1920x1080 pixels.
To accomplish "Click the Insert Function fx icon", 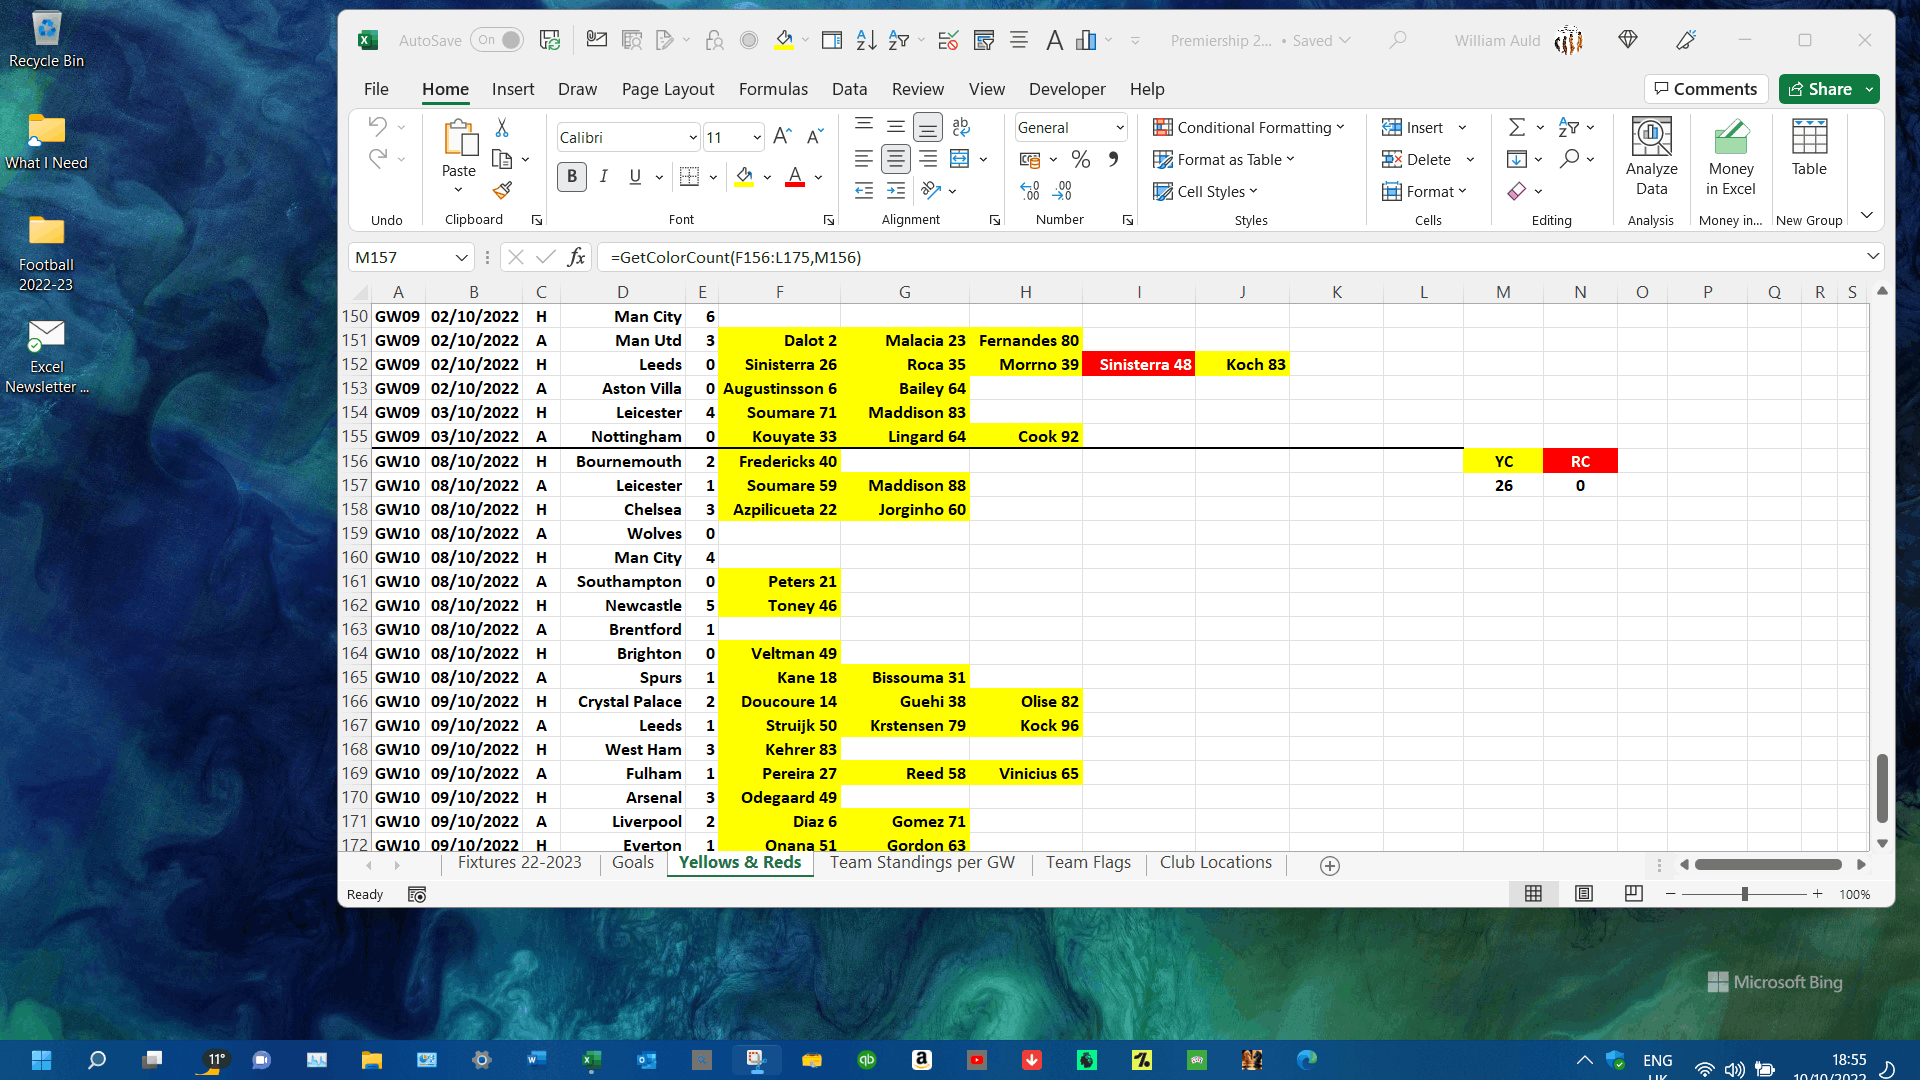I will pyautogui.click(x=576, y=257).
